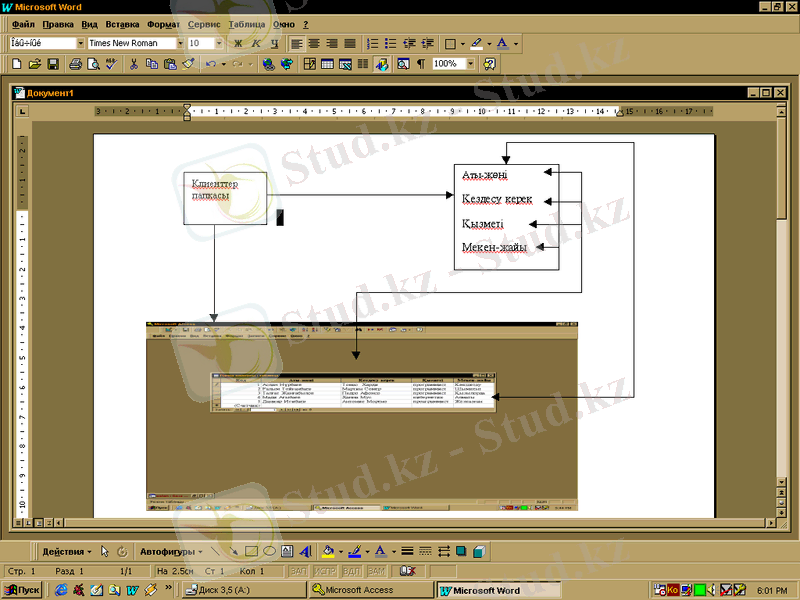This screenshot has height=600, width=800.
Task: Insert WordArt from the drawing toolbar
Action: click(x=304, y=551)
